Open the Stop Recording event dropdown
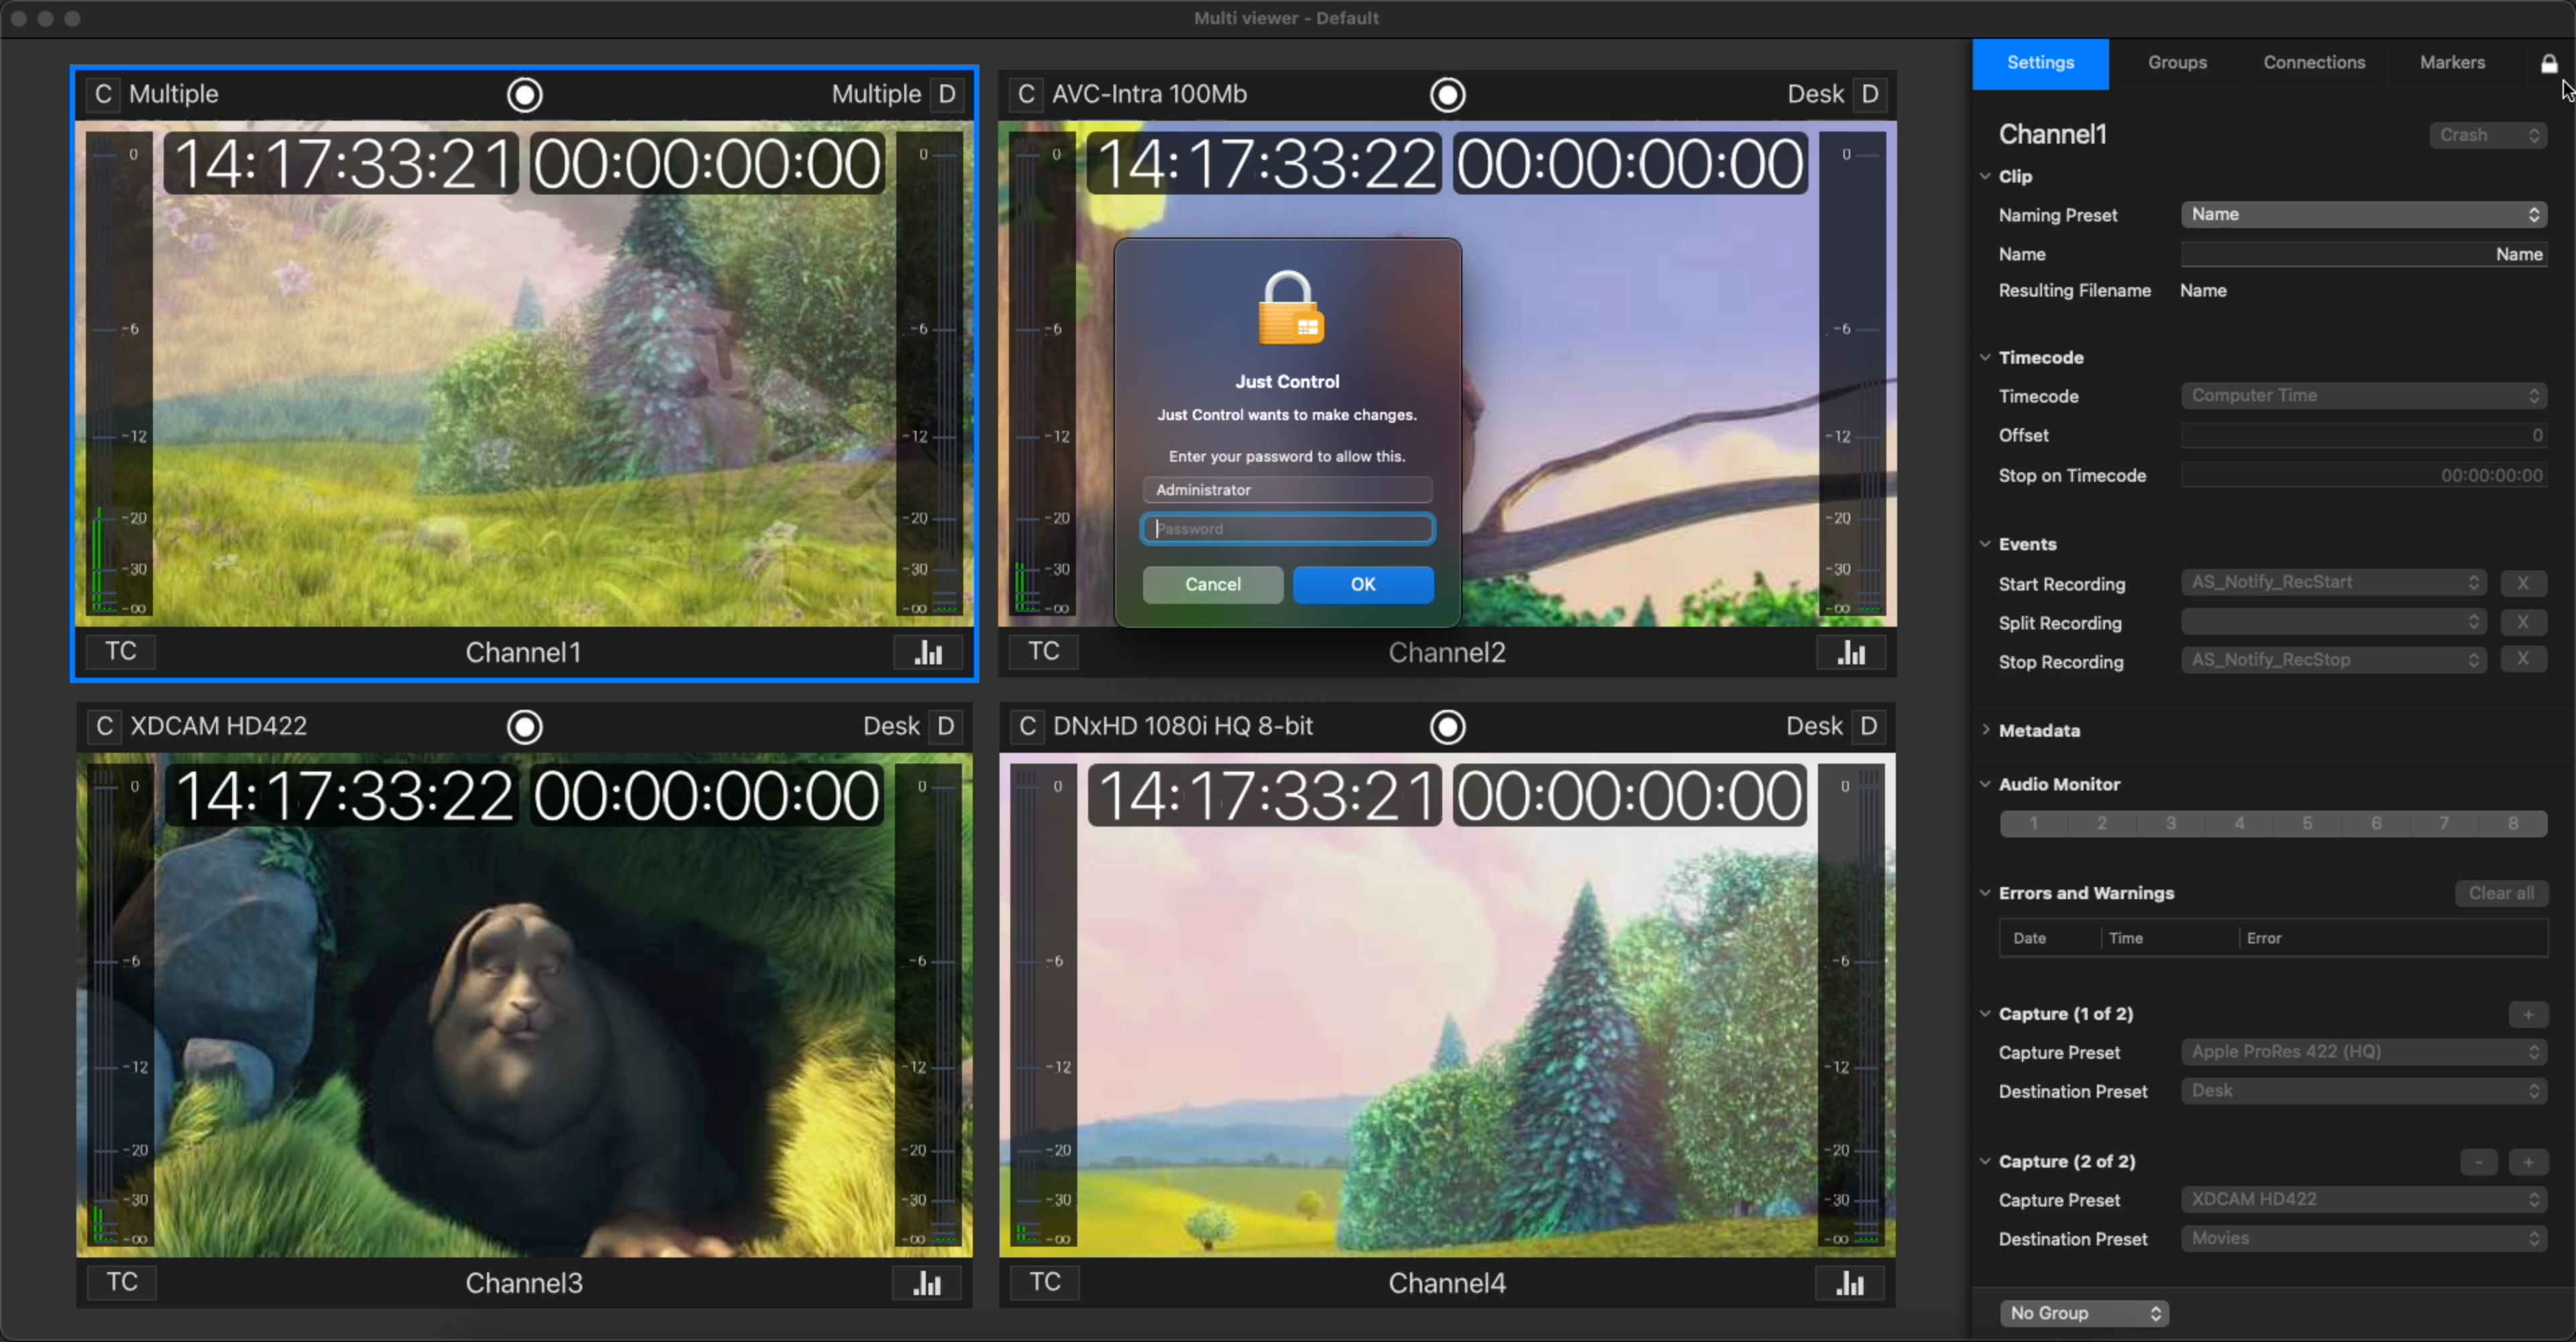The width and height of the screenshot is (2576, 1342). [x=2333, y=660]
